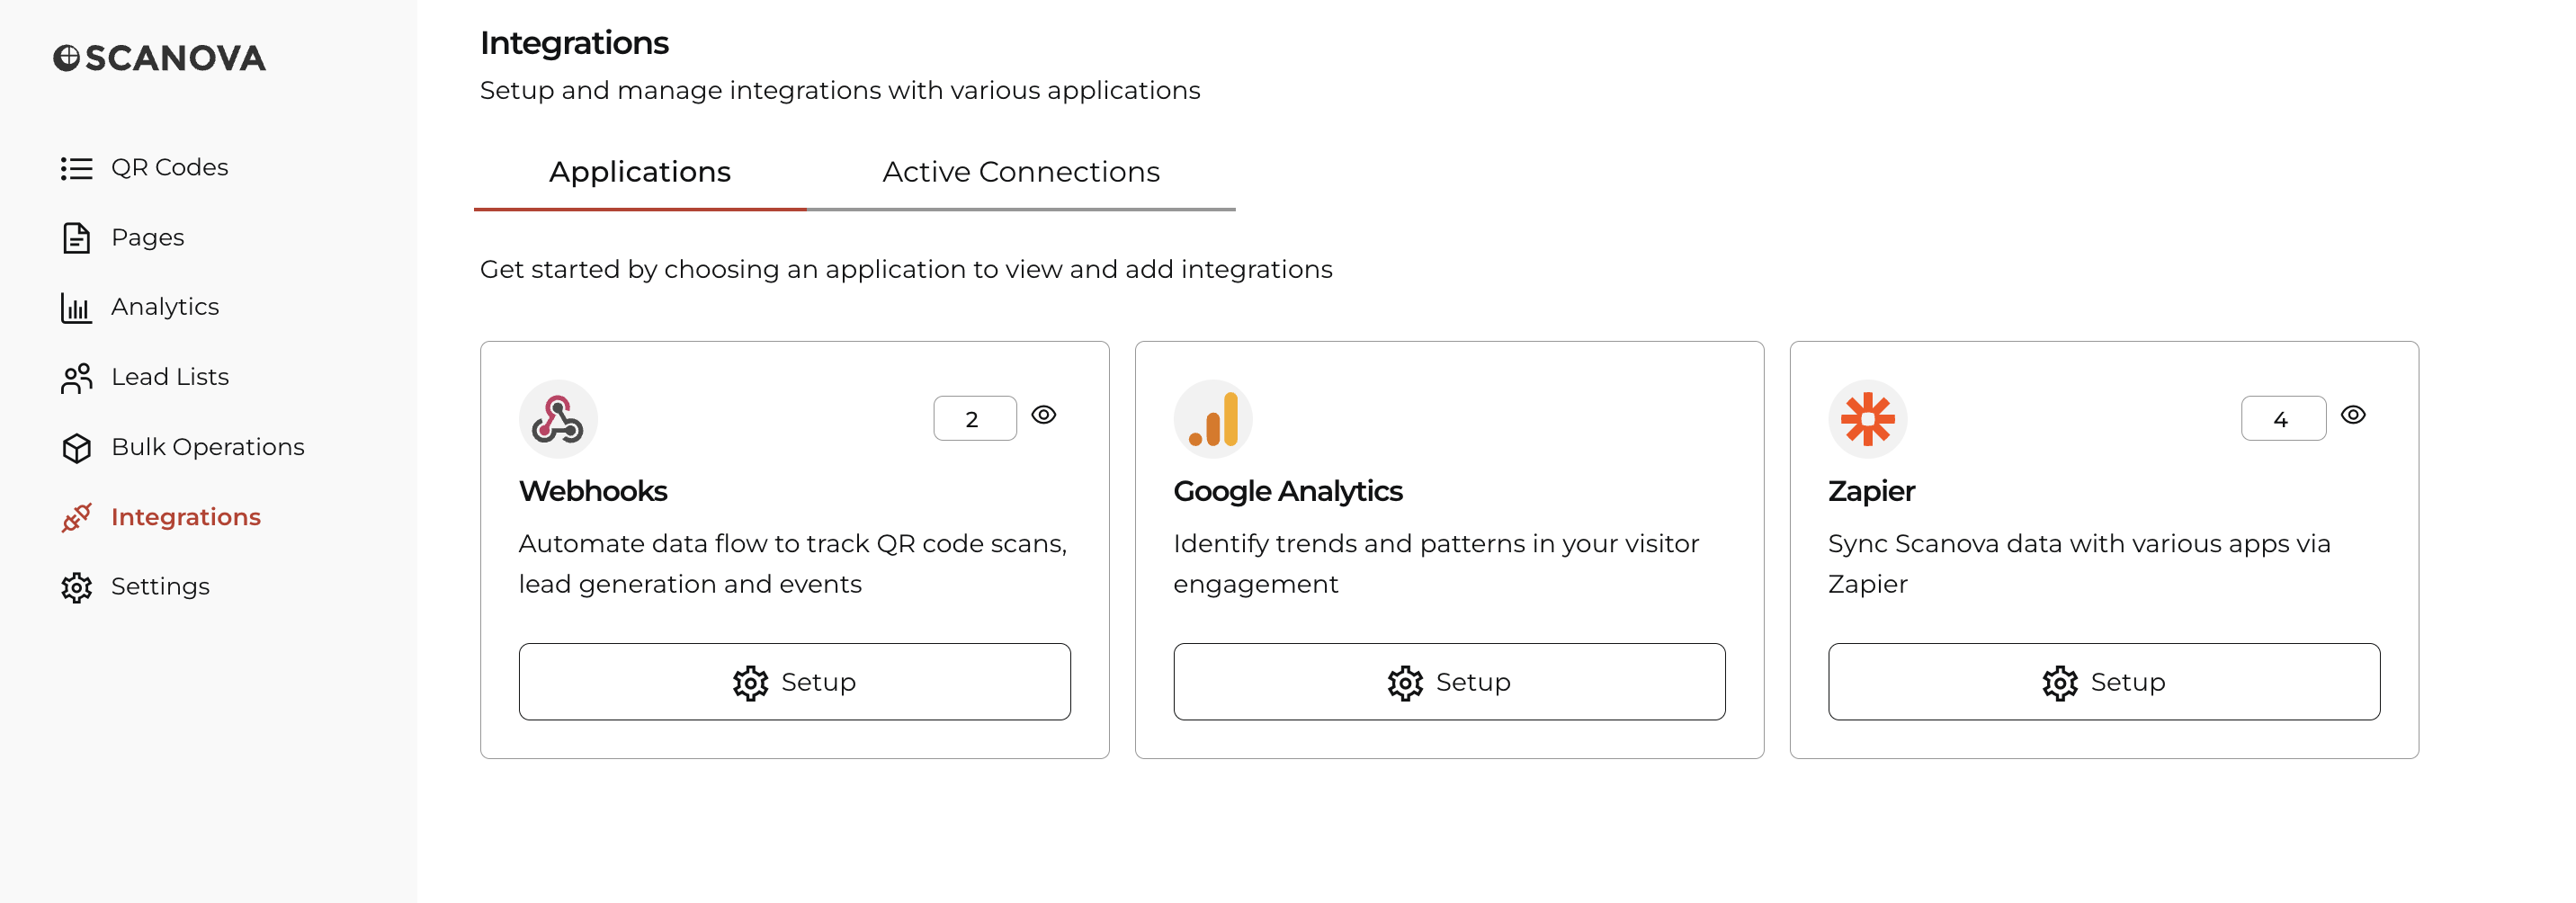The height and width of the screenshot is (903, 2576).
Task: Click the Pages document icon
Action: point(76,238)
